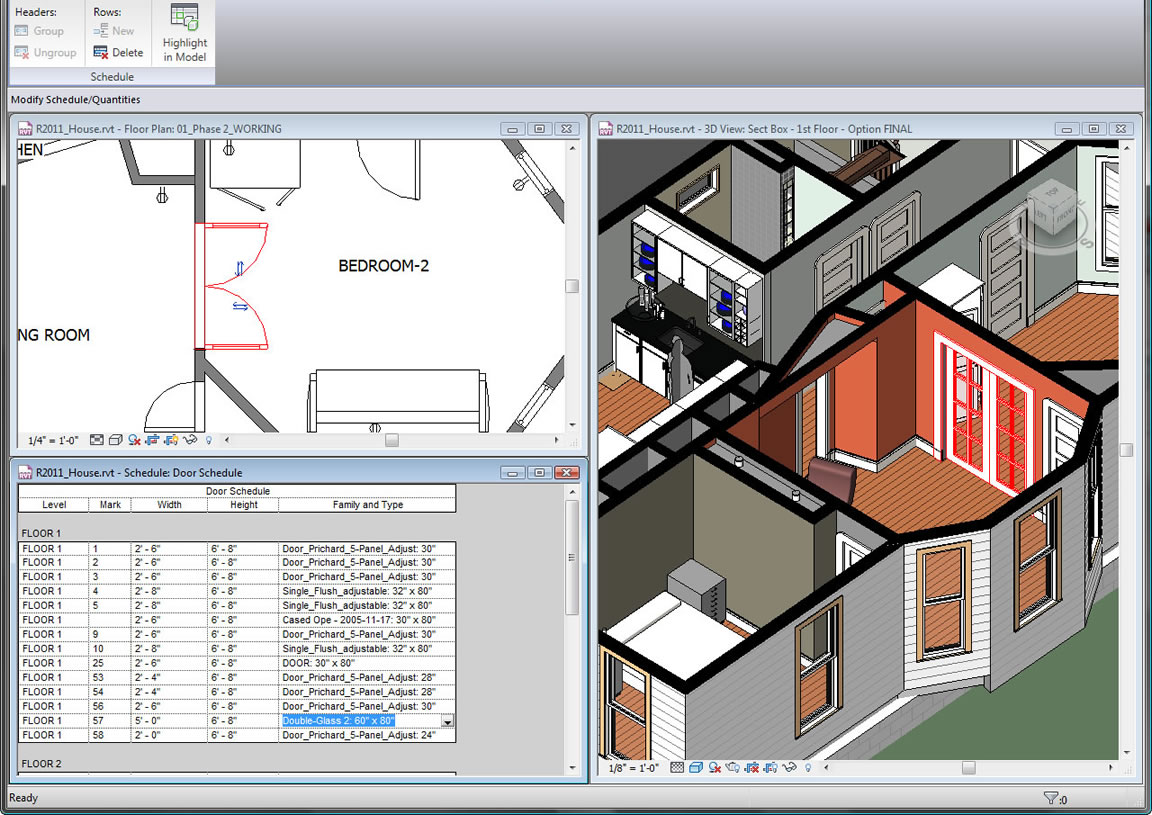
Task: Maximize the Door Schedule window
Action: pyautogui.click(x=539, y=473)
